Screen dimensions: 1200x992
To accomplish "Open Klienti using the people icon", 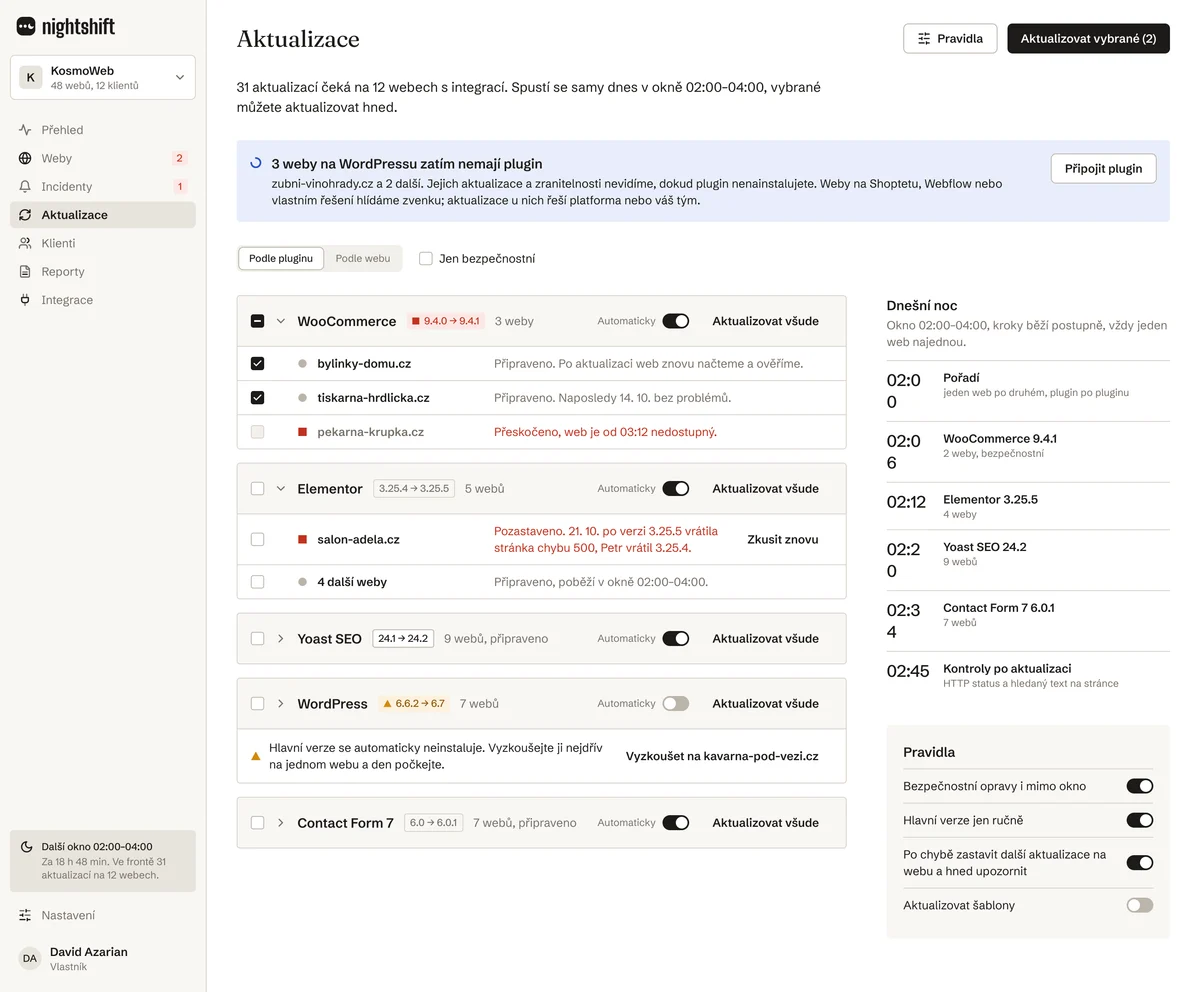I will [x=25, y=243].
